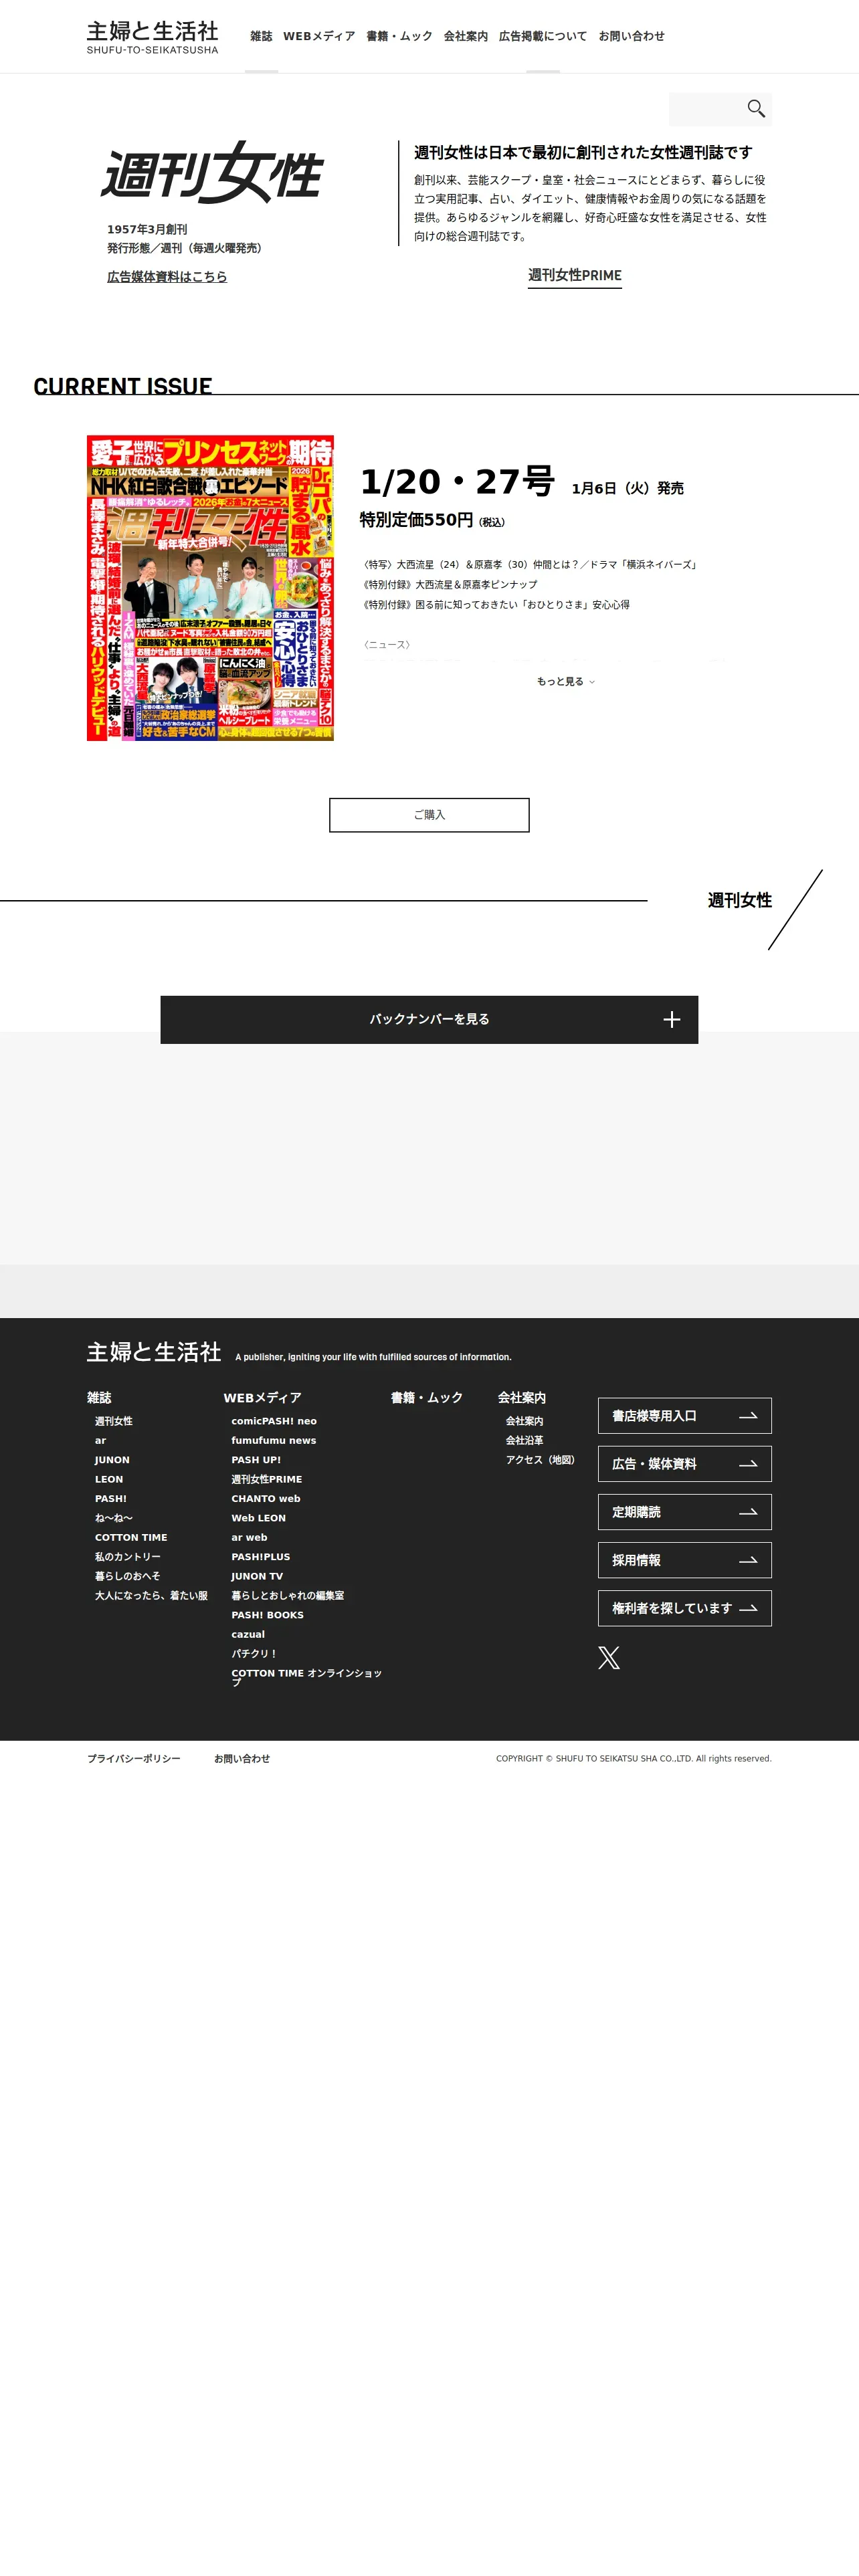Open the PASH! footer magazine link
Screen dimensions: 859x2576
coord(111,1498)
